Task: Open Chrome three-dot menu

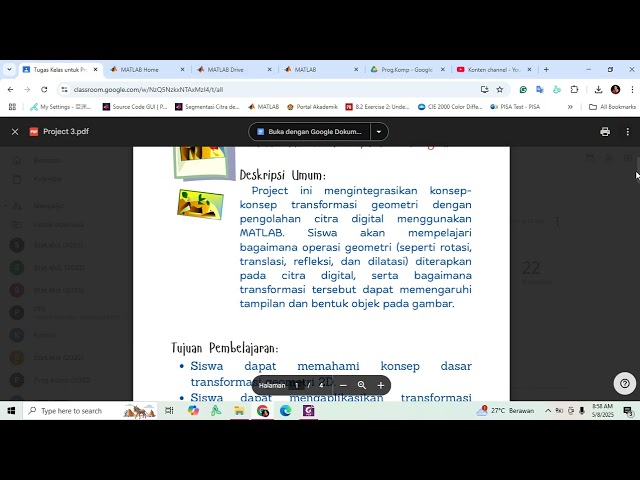Action: pyautogui.click(x=632, y=89)
